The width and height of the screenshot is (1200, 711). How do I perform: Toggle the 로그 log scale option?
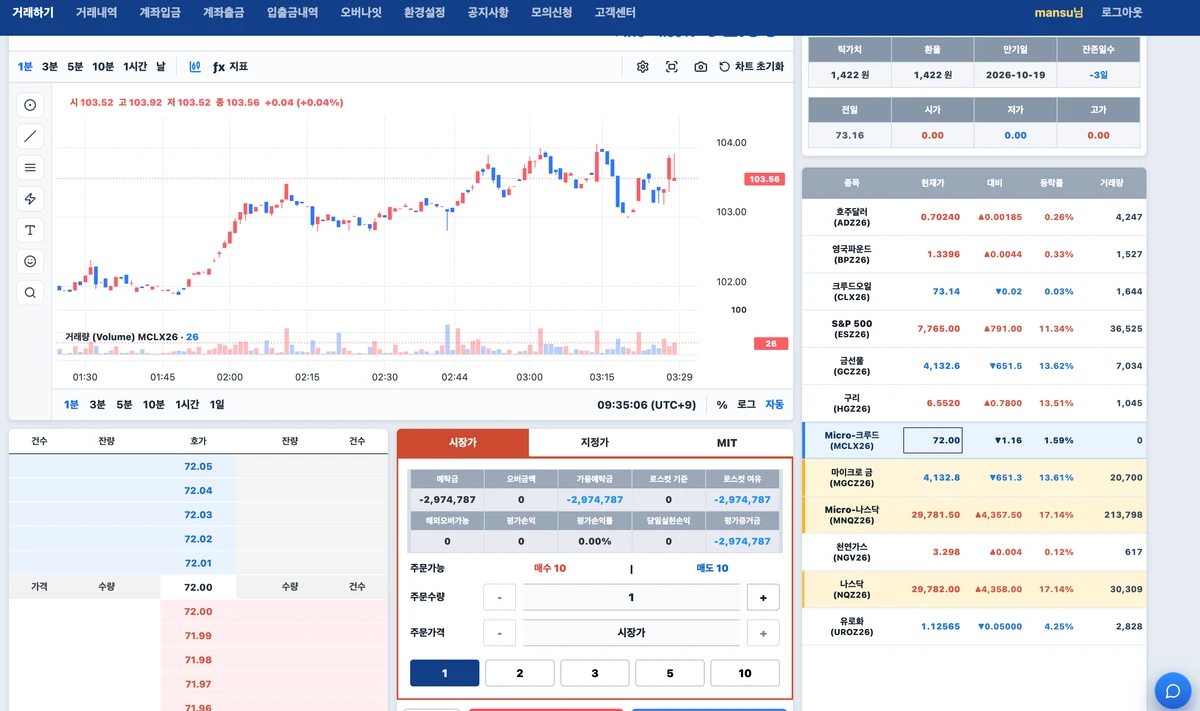[746, 404]
